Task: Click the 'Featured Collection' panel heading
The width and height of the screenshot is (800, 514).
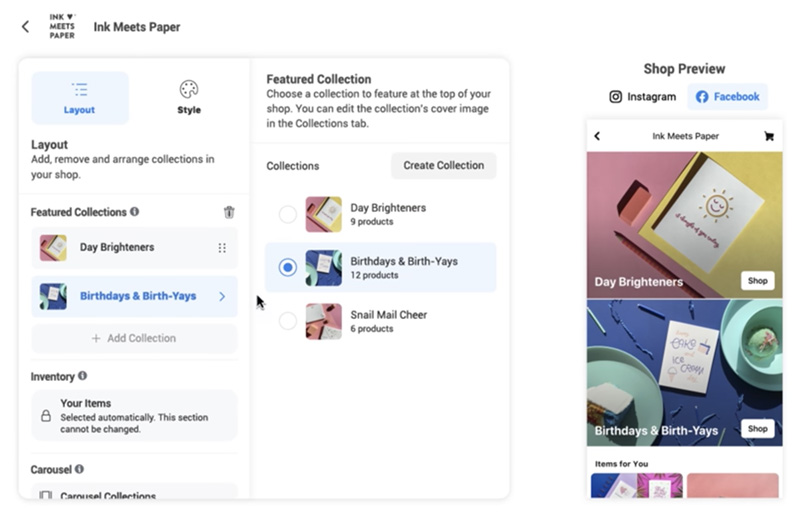Action: (x=319, y=79)
